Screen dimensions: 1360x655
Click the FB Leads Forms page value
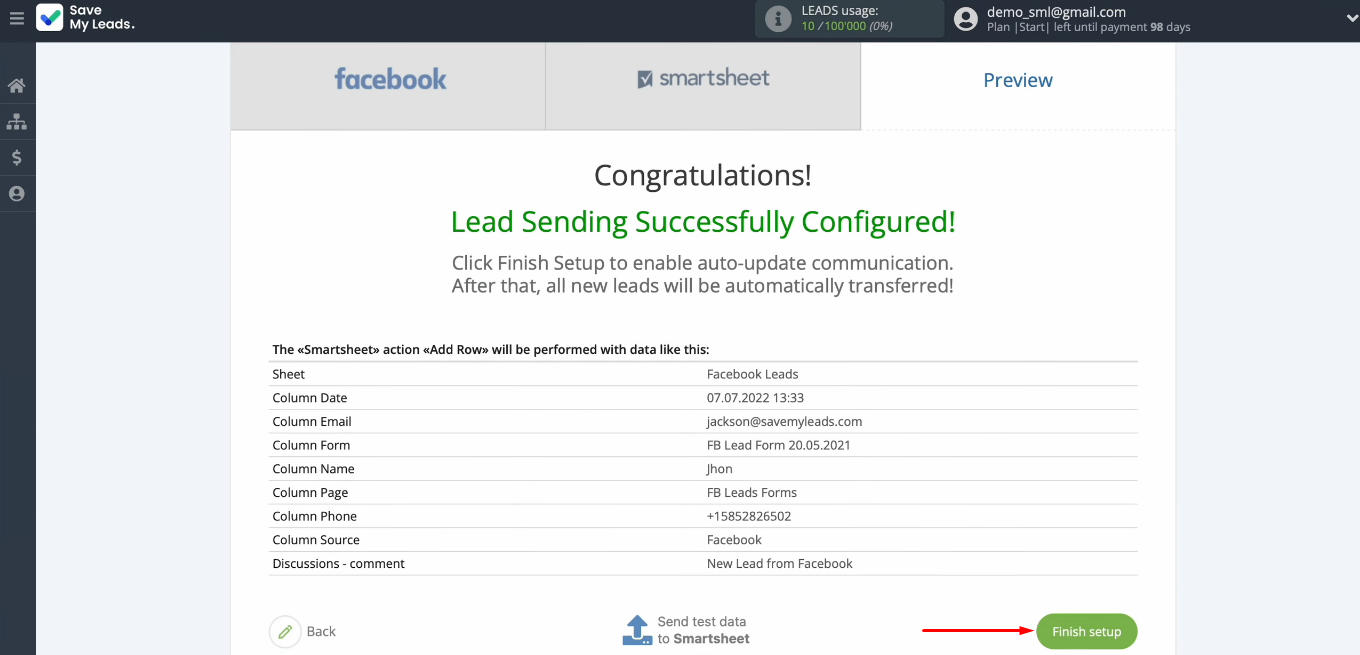click(751, 493)
